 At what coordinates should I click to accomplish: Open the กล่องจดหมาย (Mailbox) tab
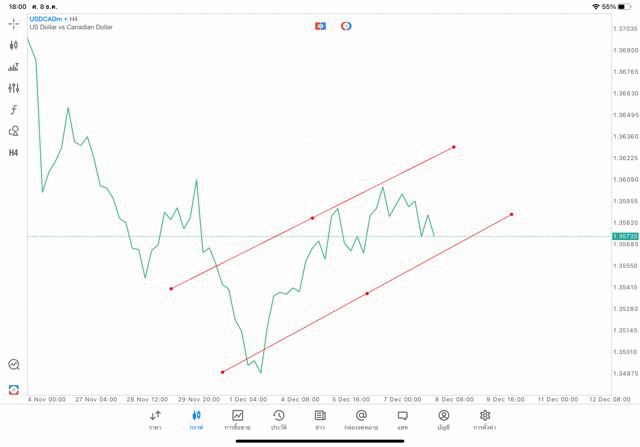pos(361,419)
